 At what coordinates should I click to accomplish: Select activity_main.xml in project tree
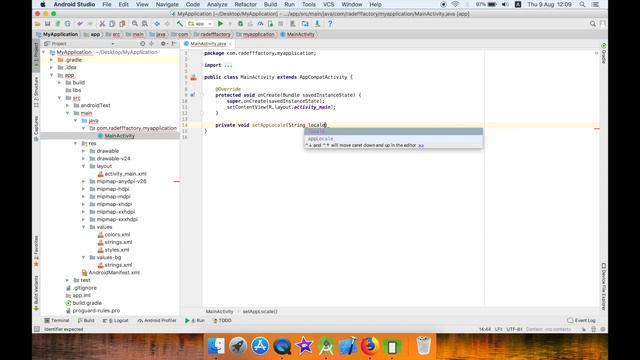125,174
